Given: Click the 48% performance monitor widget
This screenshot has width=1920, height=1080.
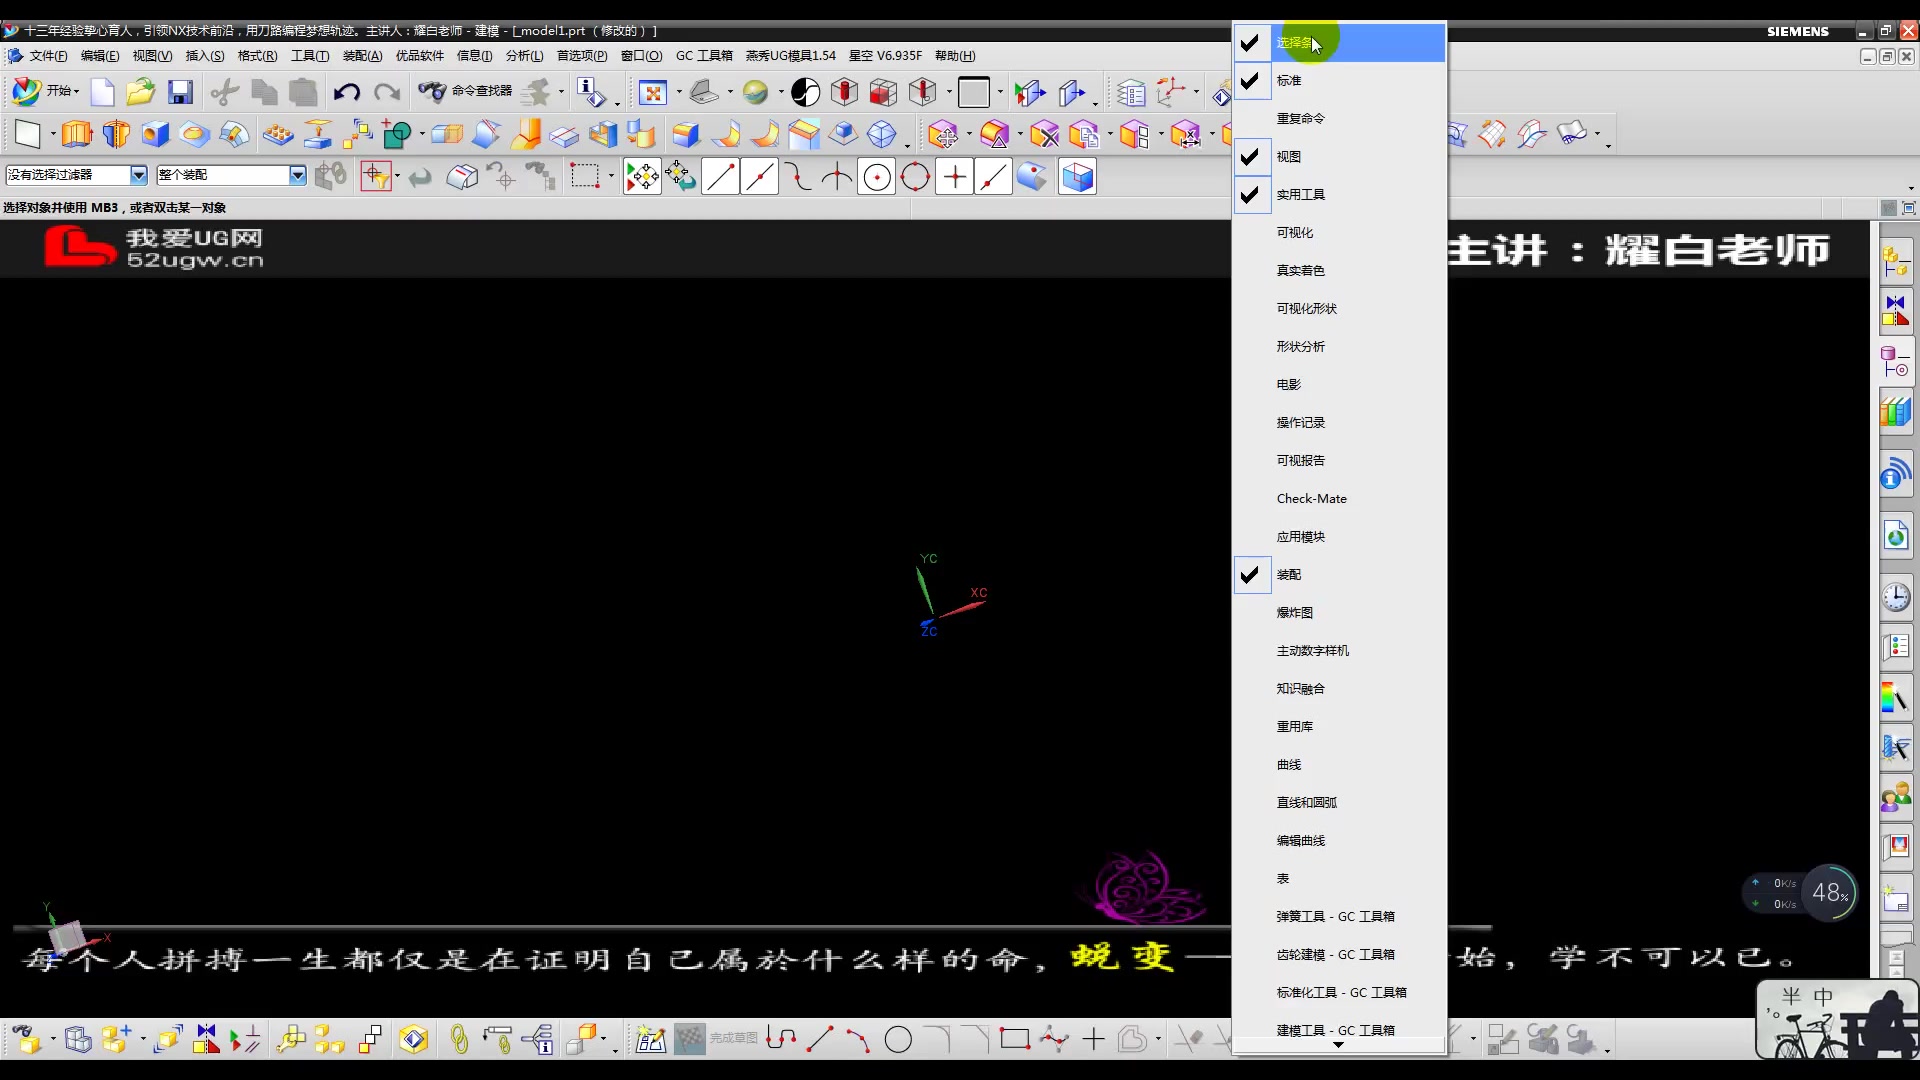Looking at the screenshot, I should pyautogui.click(x=1829, y=893).
